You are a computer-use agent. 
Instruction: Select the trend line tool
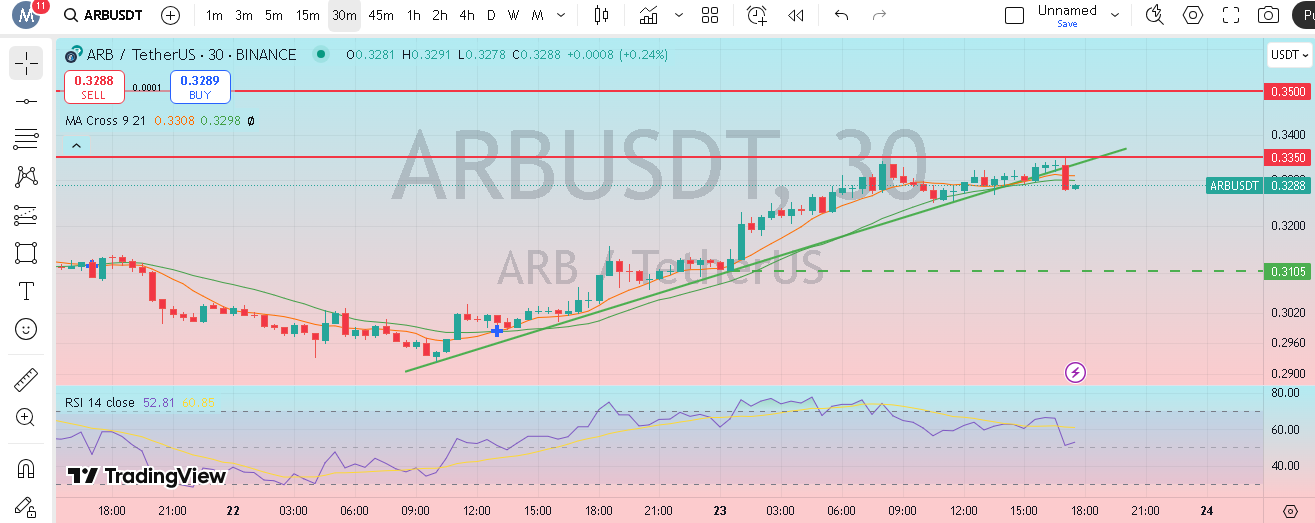point(26,101)
